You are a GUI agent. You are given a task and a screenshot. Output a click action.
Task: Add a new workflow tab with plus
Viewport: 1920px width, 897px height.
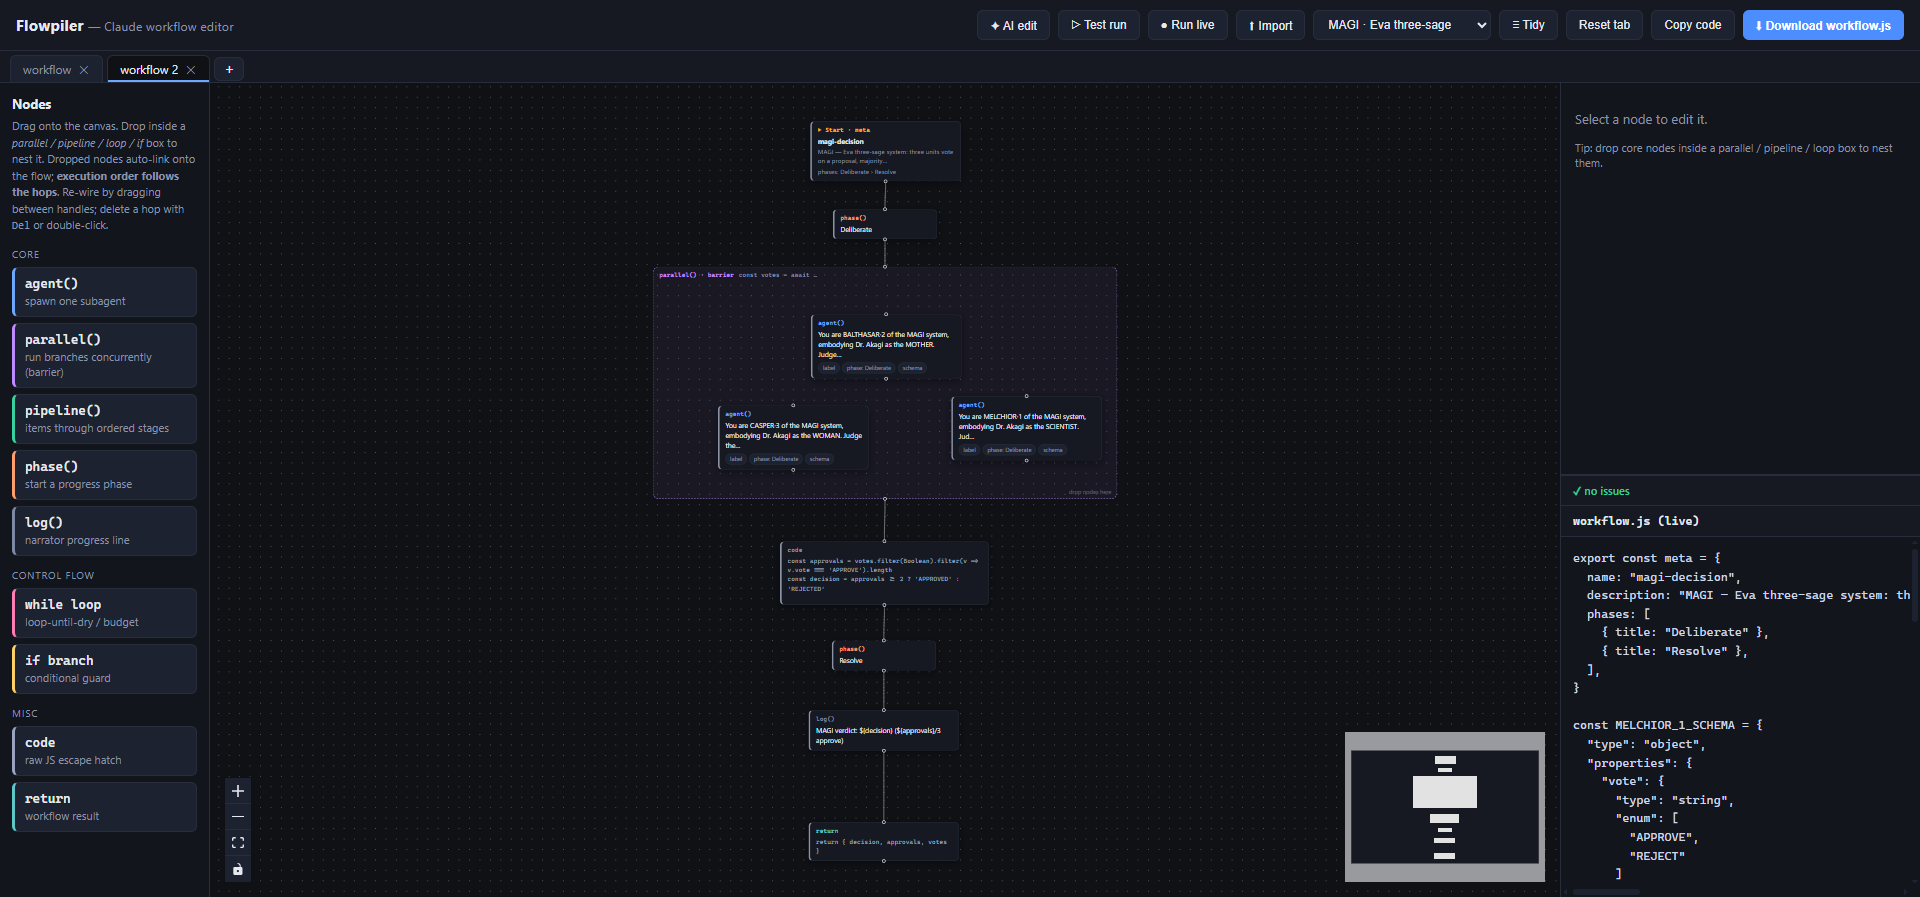(x=229, y=70)
